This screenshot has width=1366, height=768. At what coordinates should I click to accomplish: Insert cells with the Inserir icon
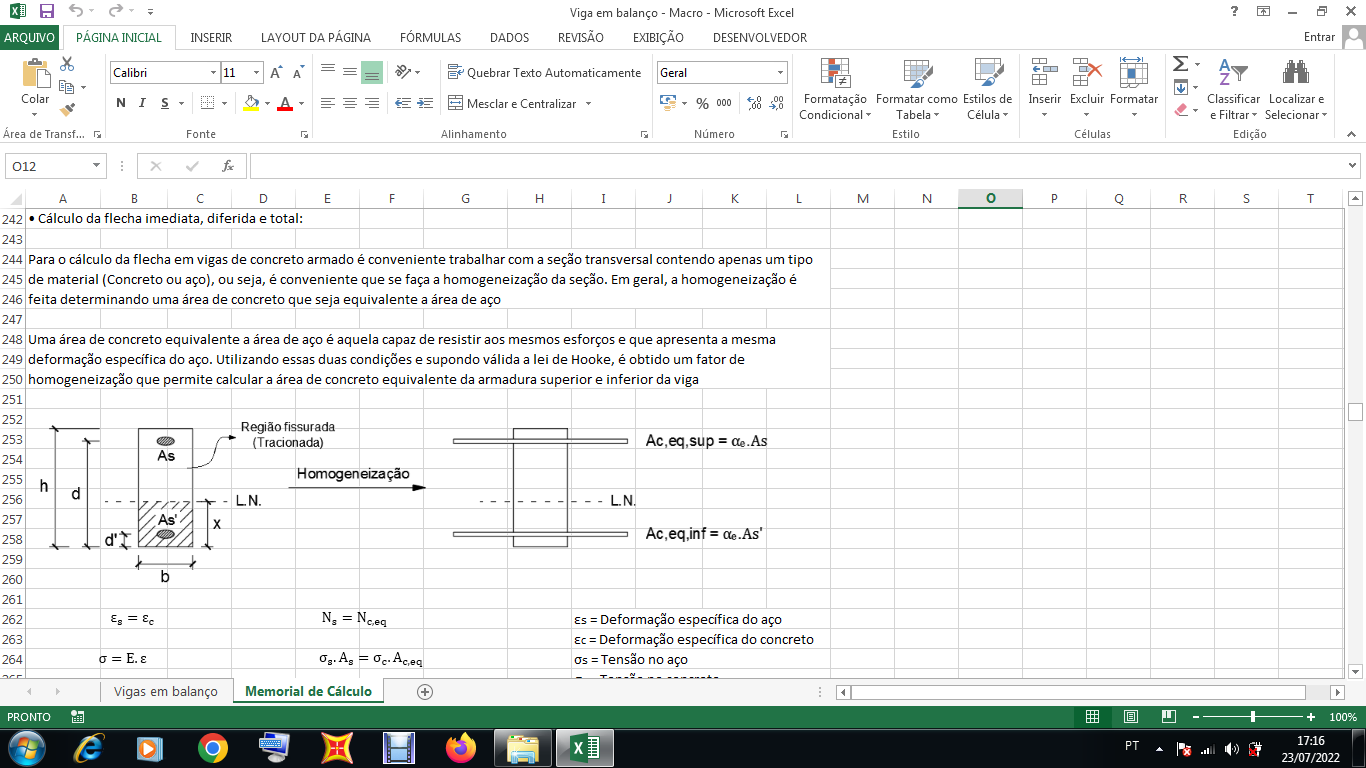[1044, 73]
